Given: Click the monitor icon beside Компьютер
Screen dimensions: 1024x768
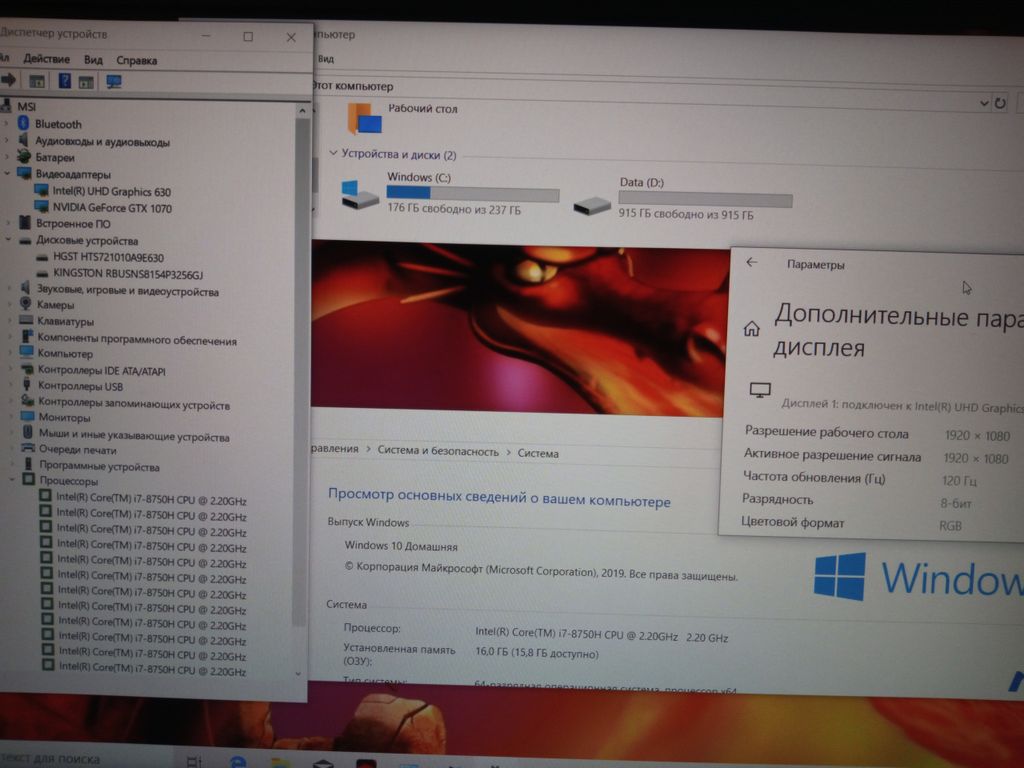Looking at the screenshot, I should pyautogui.click(x=27, y=353).
